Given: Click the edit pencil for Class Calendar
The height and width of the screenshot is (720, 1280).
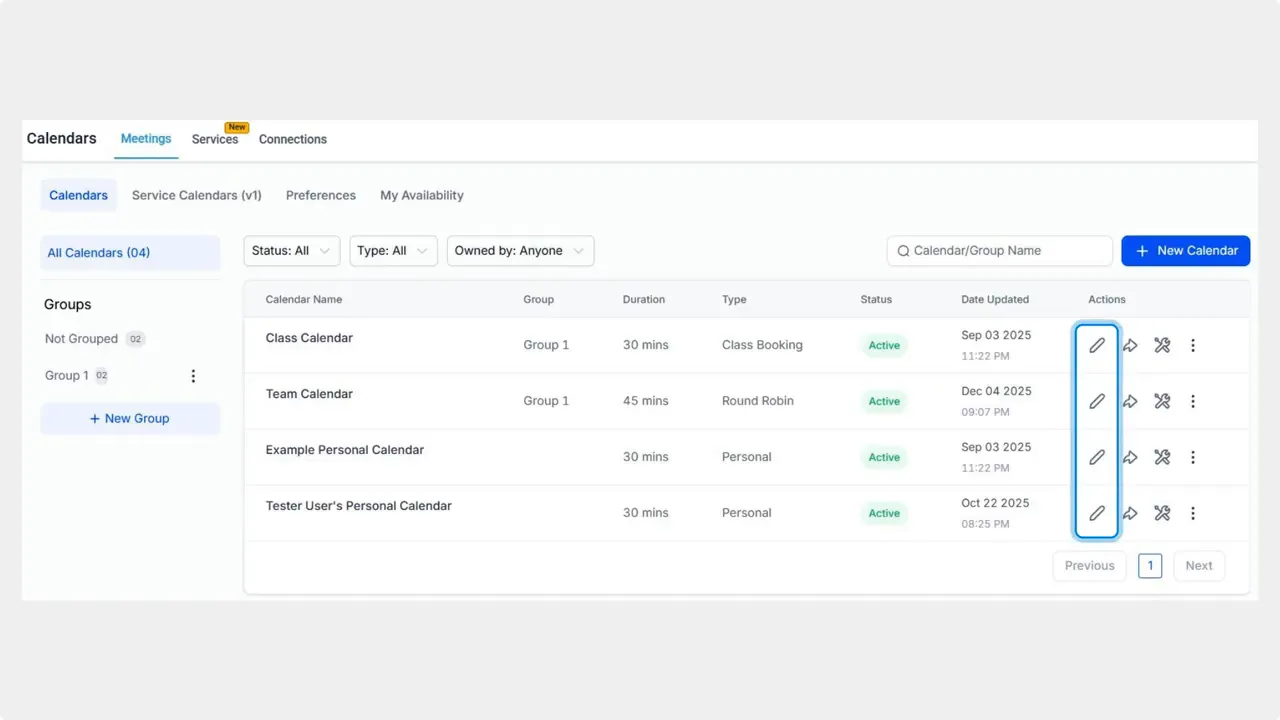Looking at the screenshot, I should [1097, 345].
